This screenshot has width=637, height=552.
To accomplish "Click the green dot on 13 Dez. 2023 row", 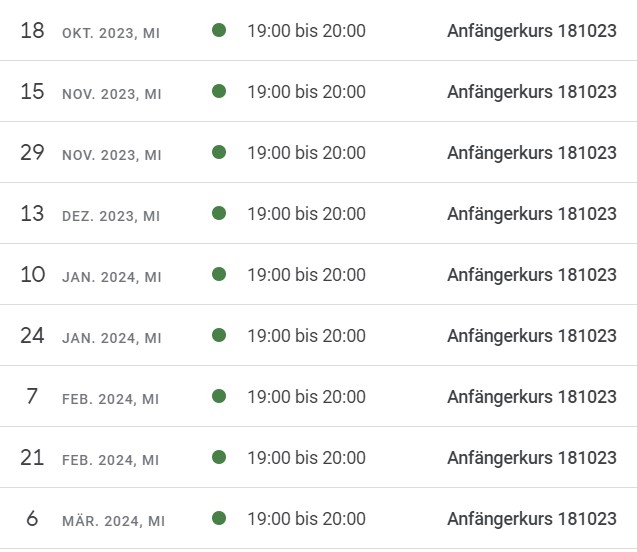I will pos(219,213).
